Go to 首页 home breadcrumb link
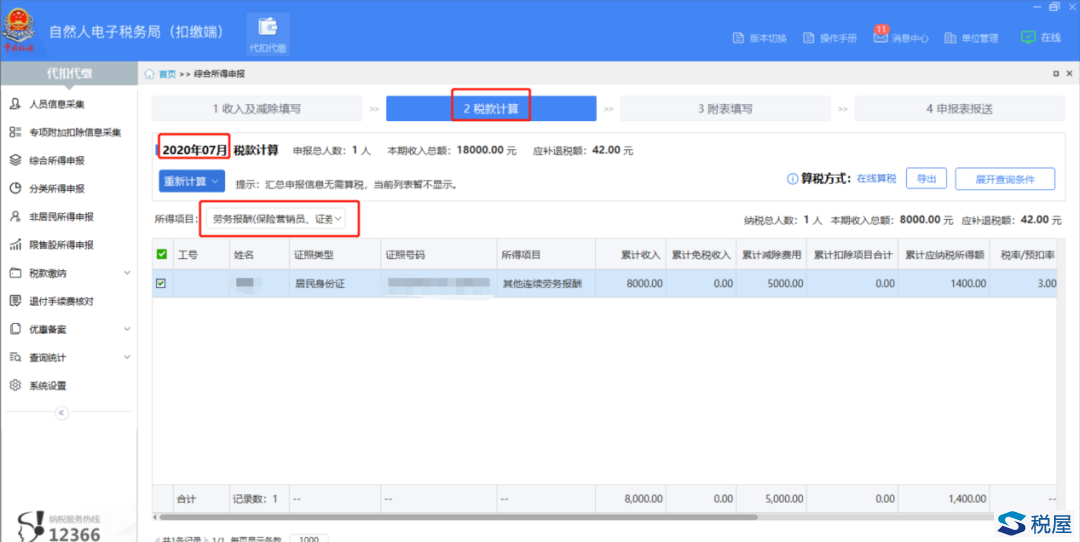Screen dimensions: 1080x542 point(166,74)
